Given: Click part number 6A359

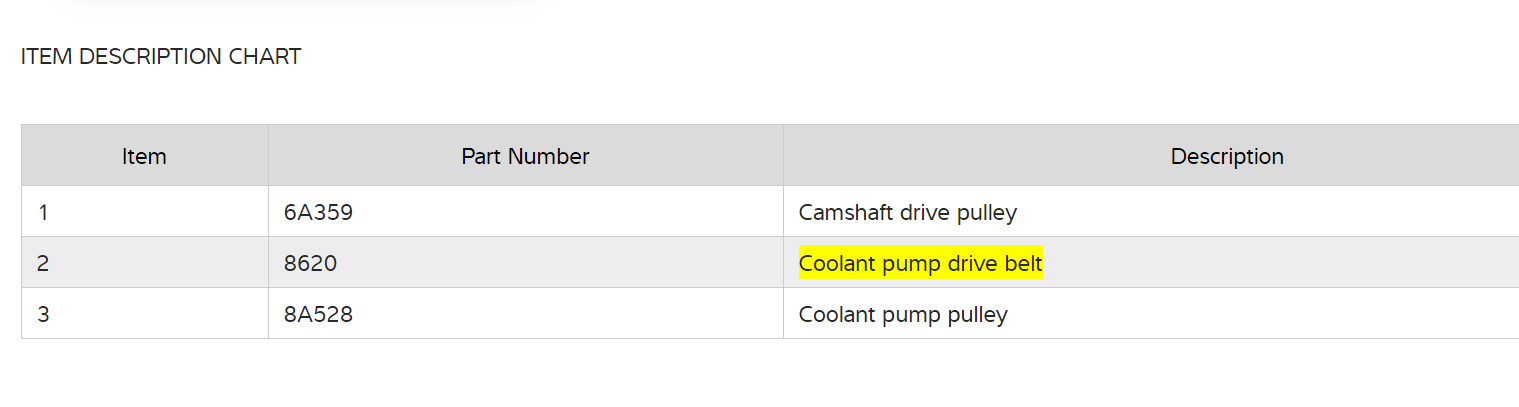Looking at the screenshot, I should pyautogui.click(x=318, y=212).
